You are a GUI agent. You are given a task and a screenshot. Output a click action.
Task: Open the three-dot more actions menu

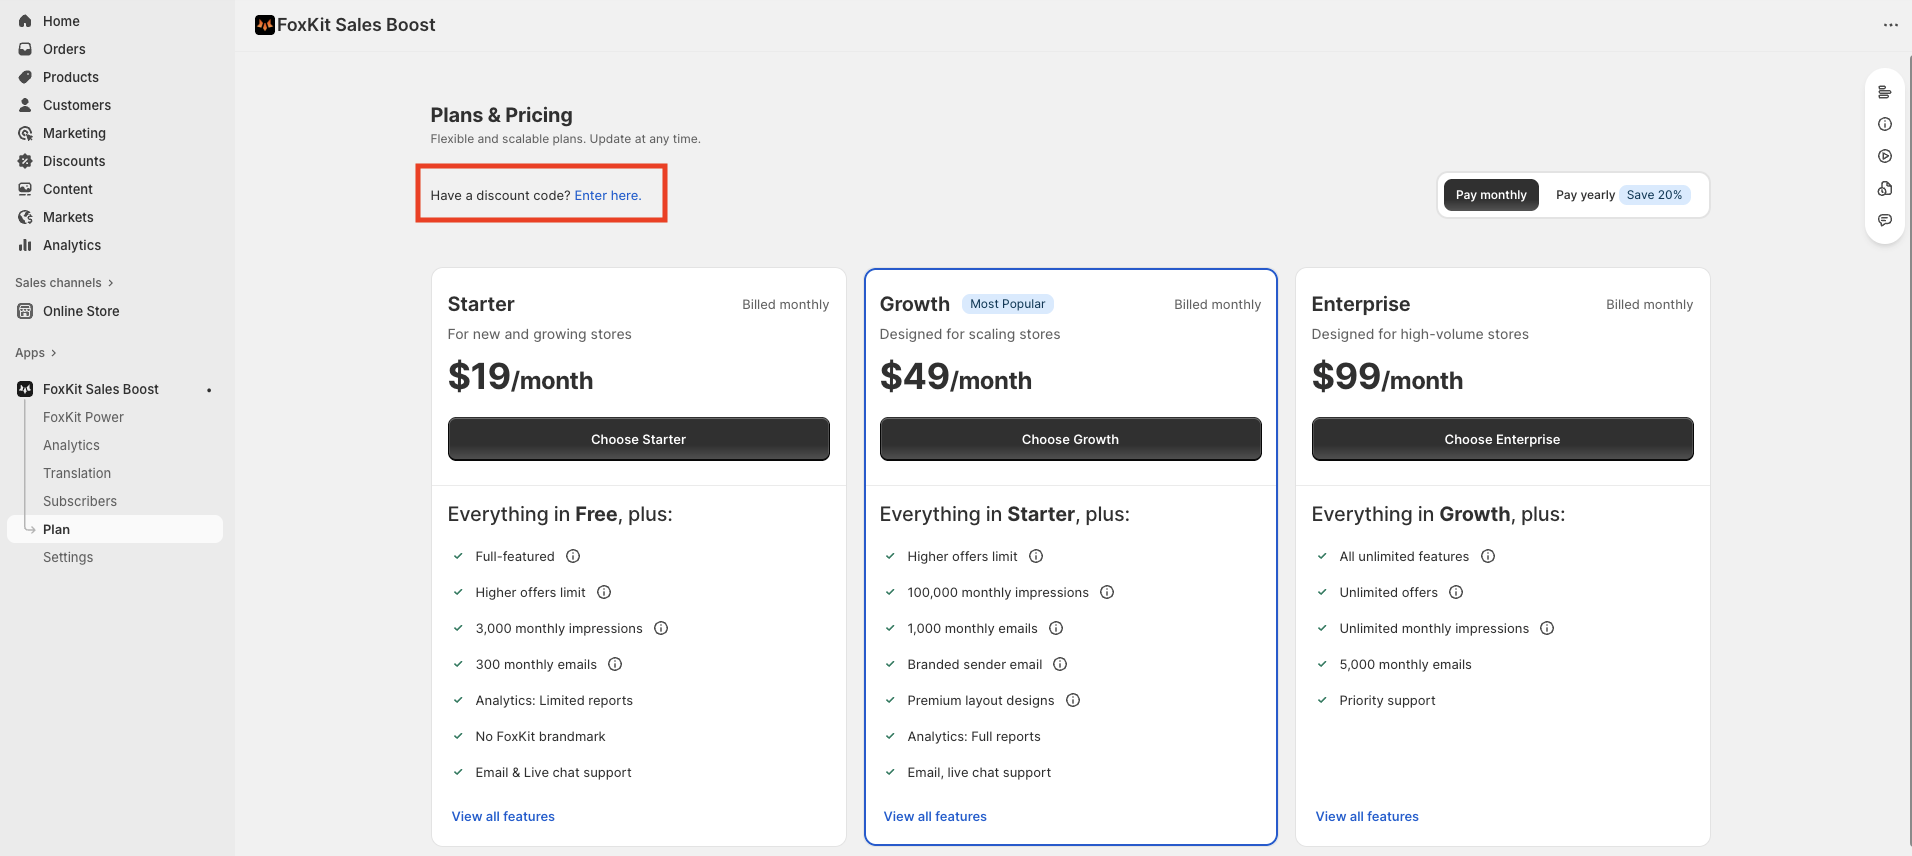point(1890,25)
